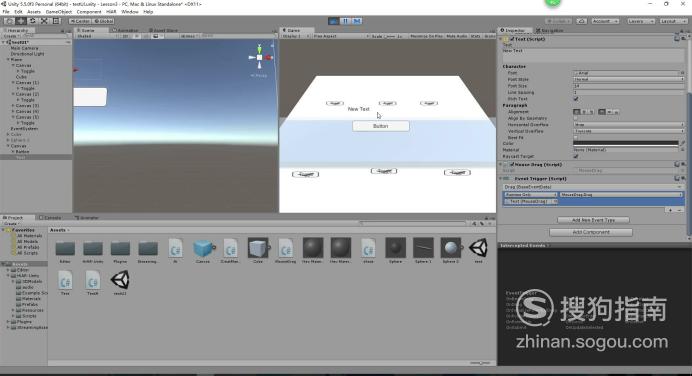Collapse the Plane object in Hierarchy
Screen dimensions: 692x376
(x=8, y=60)
